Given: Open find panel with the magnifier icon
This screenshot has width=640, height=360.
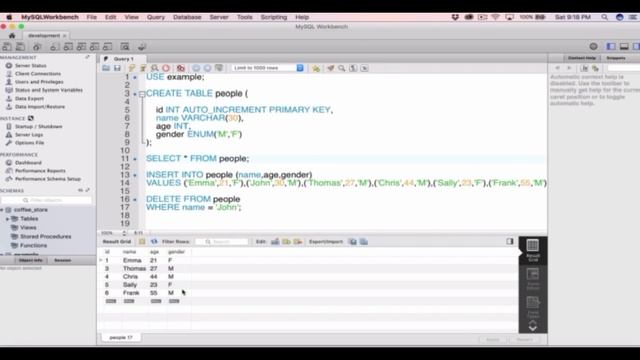Looking at the screenshot, I should tap(342, 68).
